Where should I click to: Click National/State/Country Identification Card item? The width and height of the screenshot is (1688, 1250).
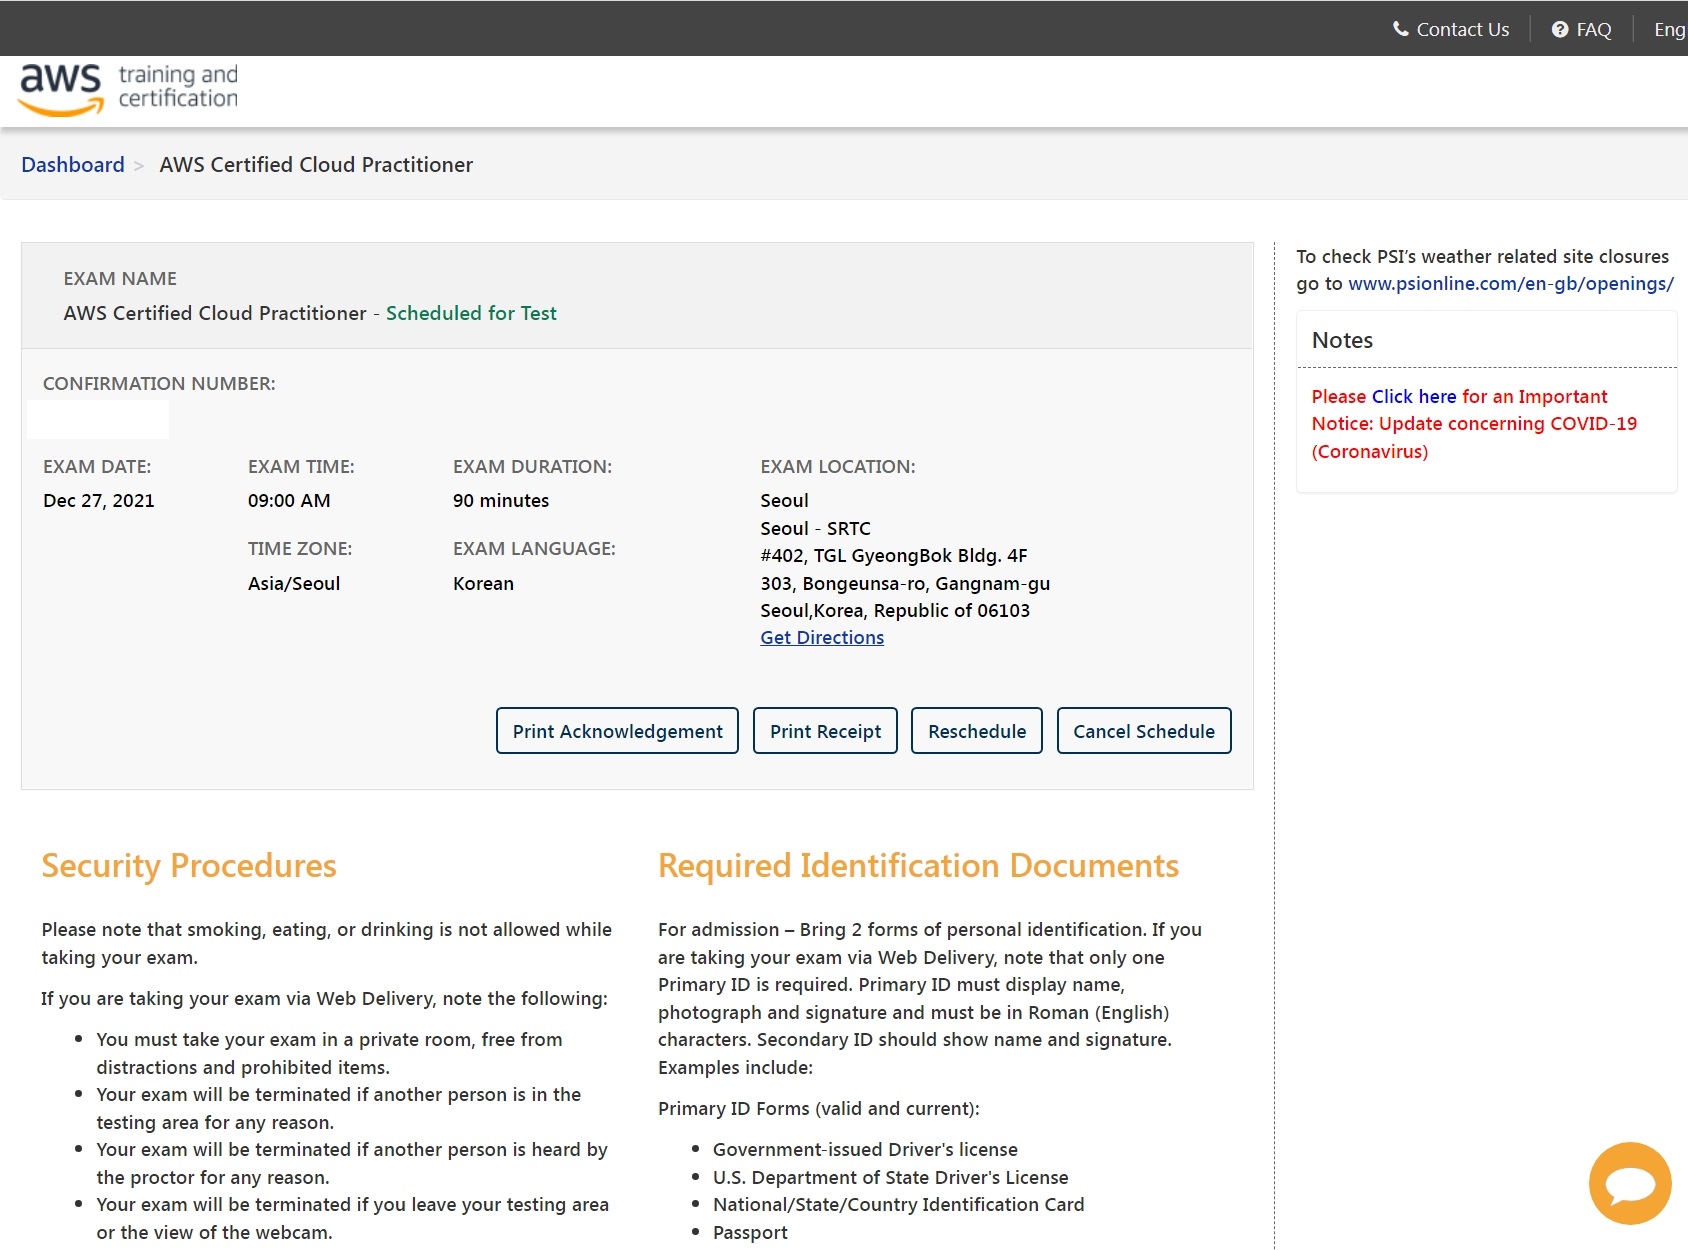point(898,1205)
